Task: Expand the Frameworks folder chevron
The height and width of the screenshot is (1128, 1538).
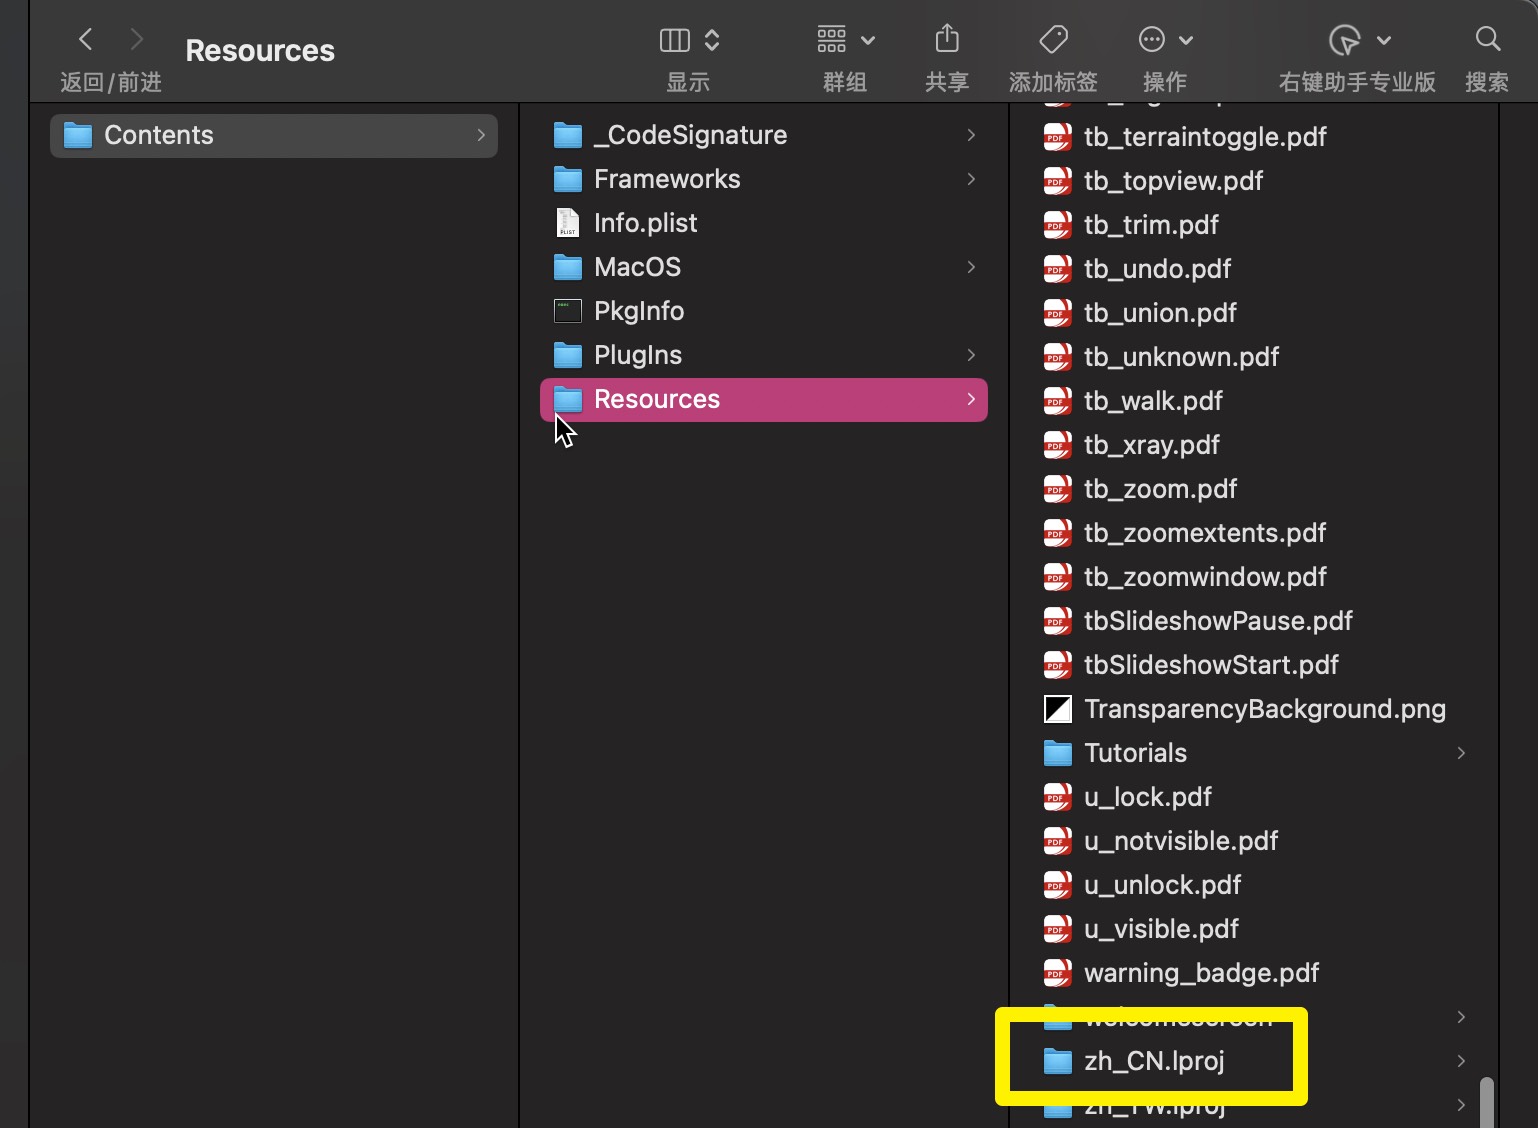Action: coord(971,179)
